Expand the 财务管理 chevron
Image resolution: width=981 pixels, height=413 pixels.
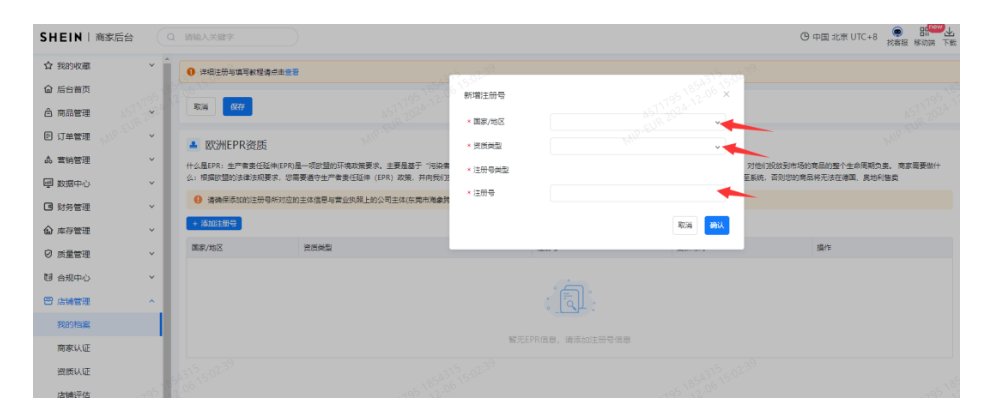[x=151, y=206]
